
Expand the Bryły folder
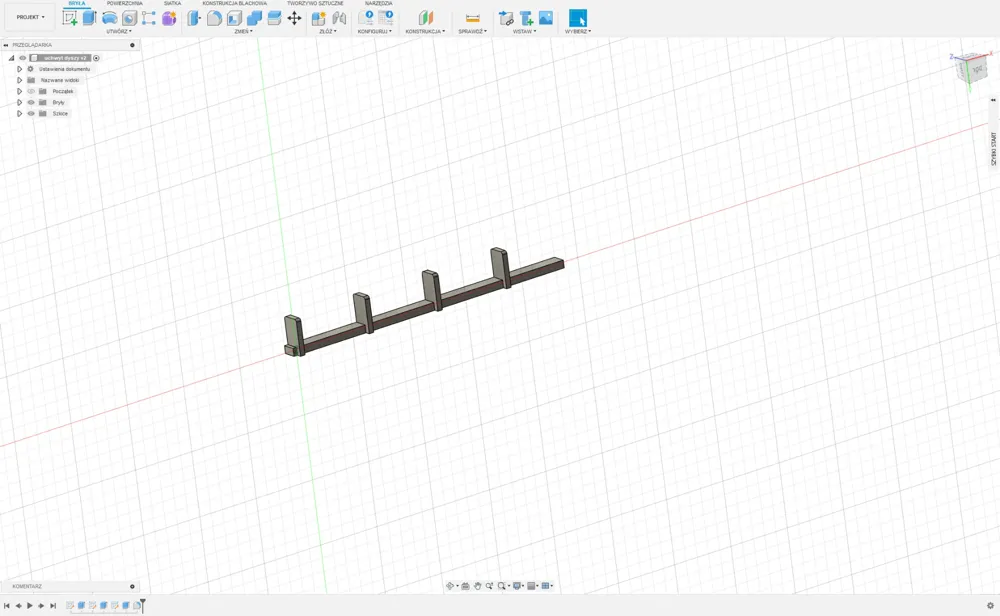click(19, 102)
